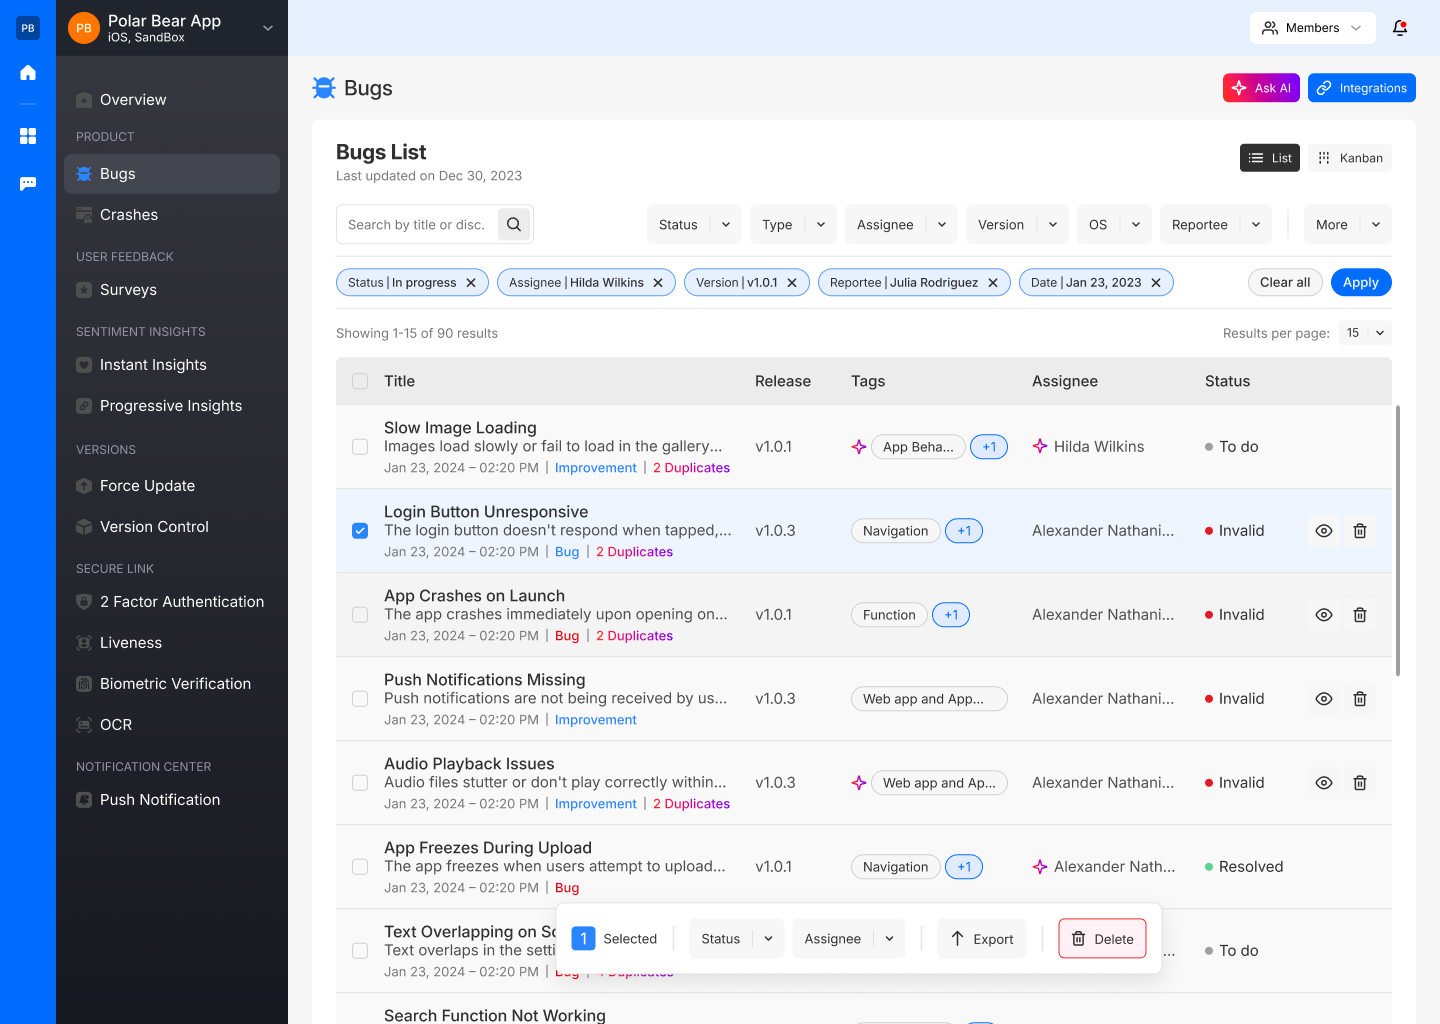Click the notification bell icon
This screenshot has width=1440, height=1024.
point(1400,28)
